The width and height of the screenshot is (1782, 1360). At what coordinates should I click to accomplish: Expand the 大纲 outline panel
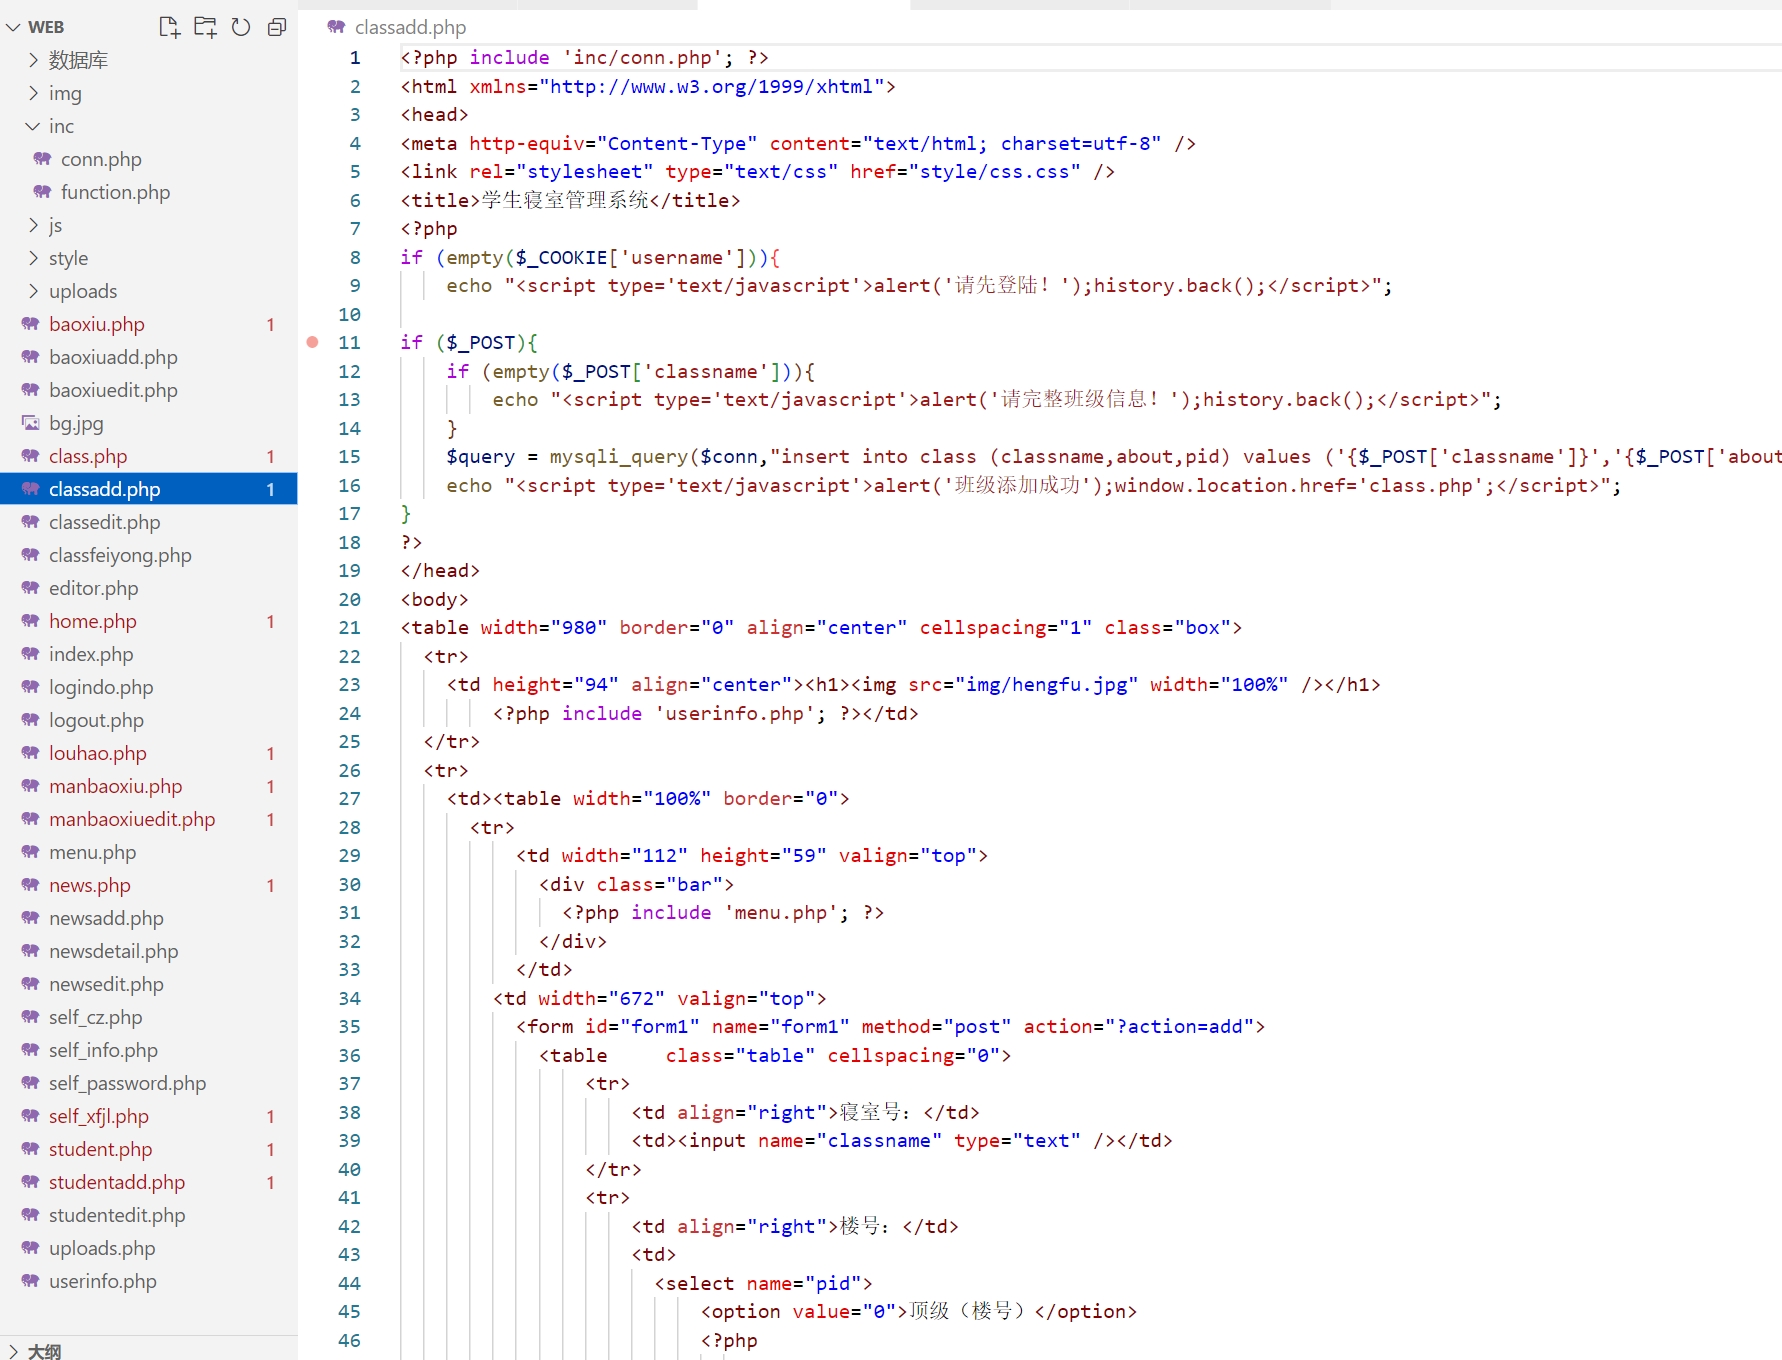tap(13, 1351)
